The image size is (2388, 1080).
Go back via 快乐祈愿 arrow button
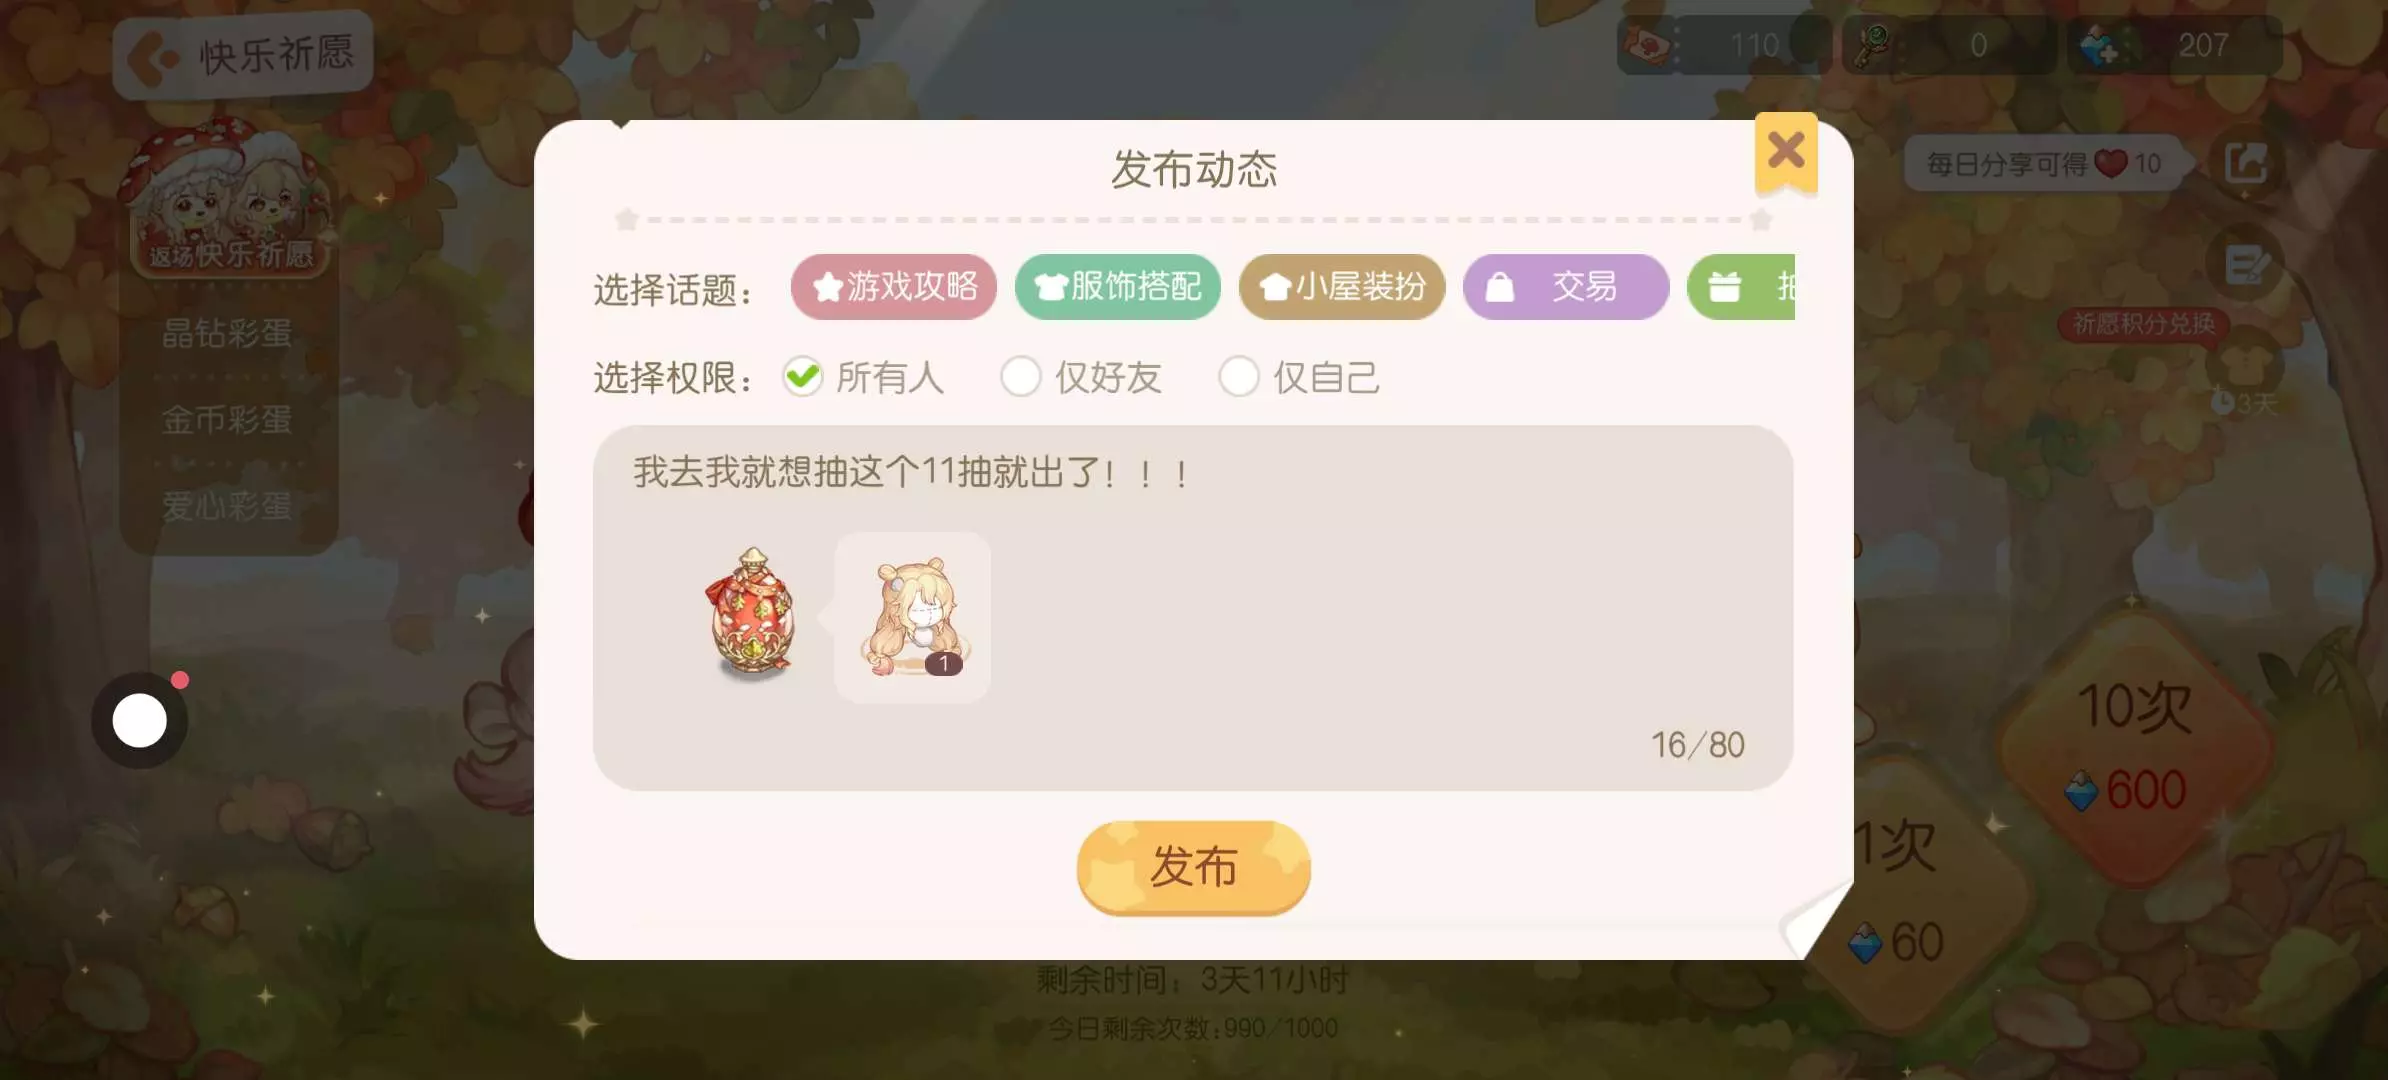[x=243, y=55]
